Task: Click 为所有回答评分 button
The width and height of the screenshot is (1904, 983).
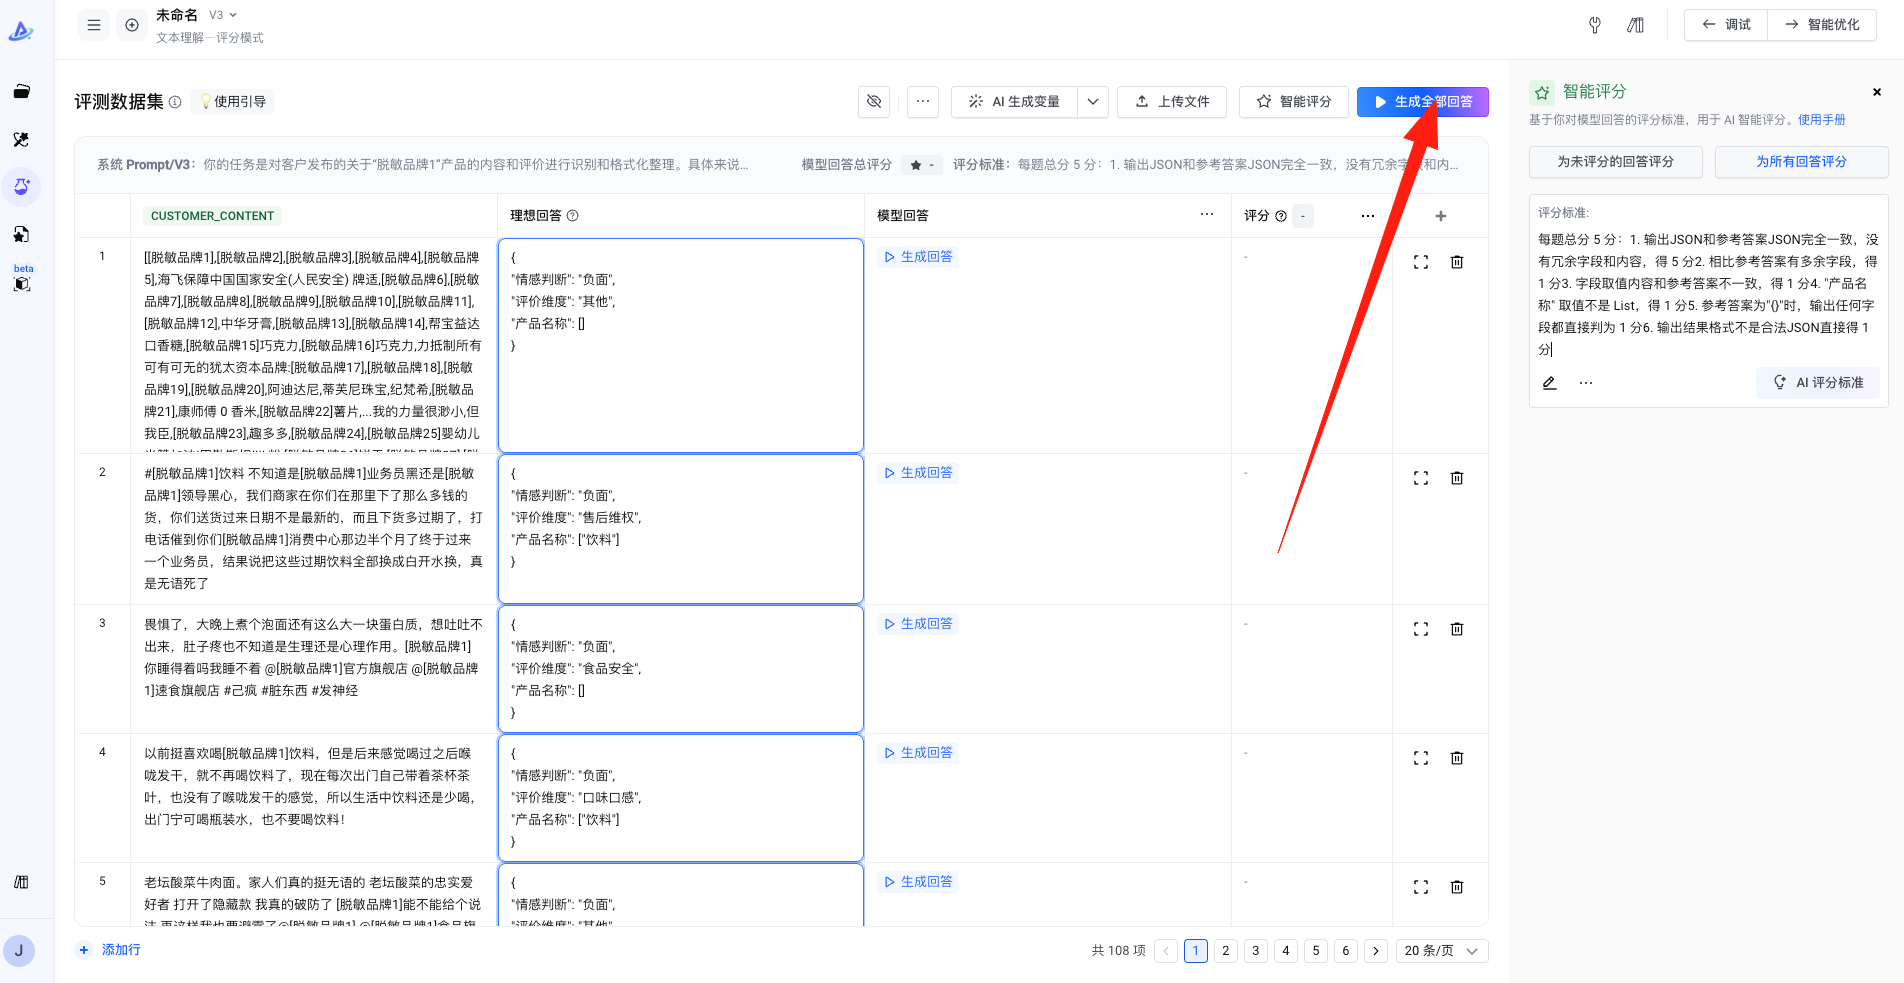Action: pos(1802,162)
